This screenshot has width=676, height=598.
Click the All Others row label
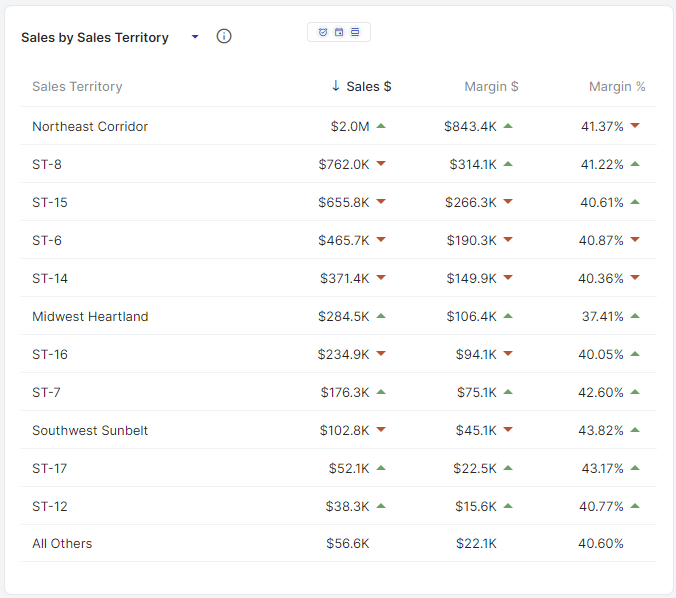(62, 544)
